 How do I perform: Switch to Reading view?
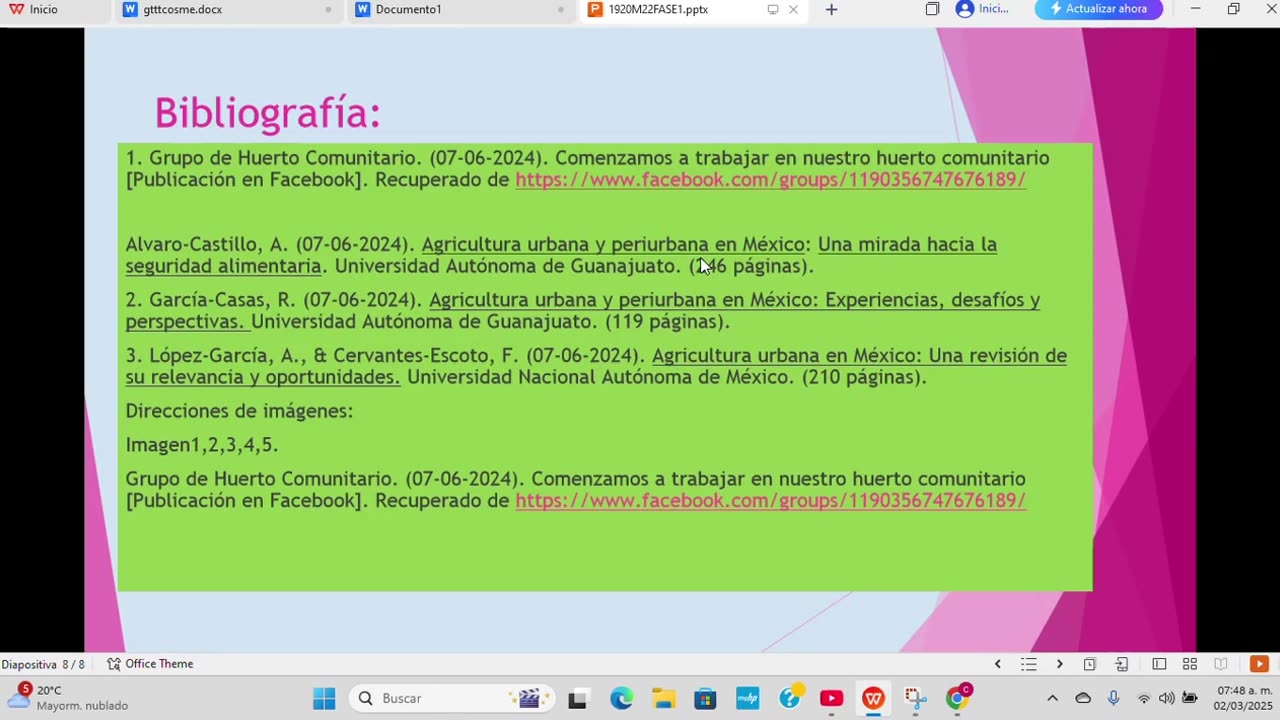click(1221, 664)
